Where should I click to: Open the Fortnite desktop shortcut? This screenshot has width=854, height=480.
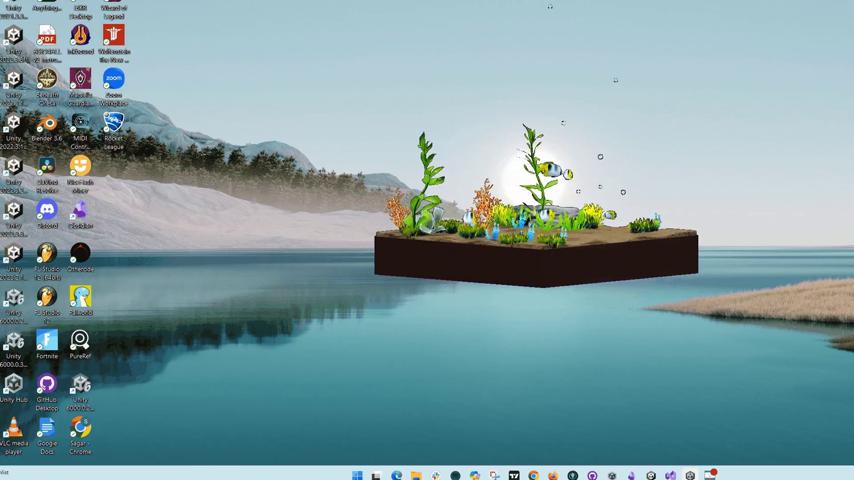click(x=47, y=341)
